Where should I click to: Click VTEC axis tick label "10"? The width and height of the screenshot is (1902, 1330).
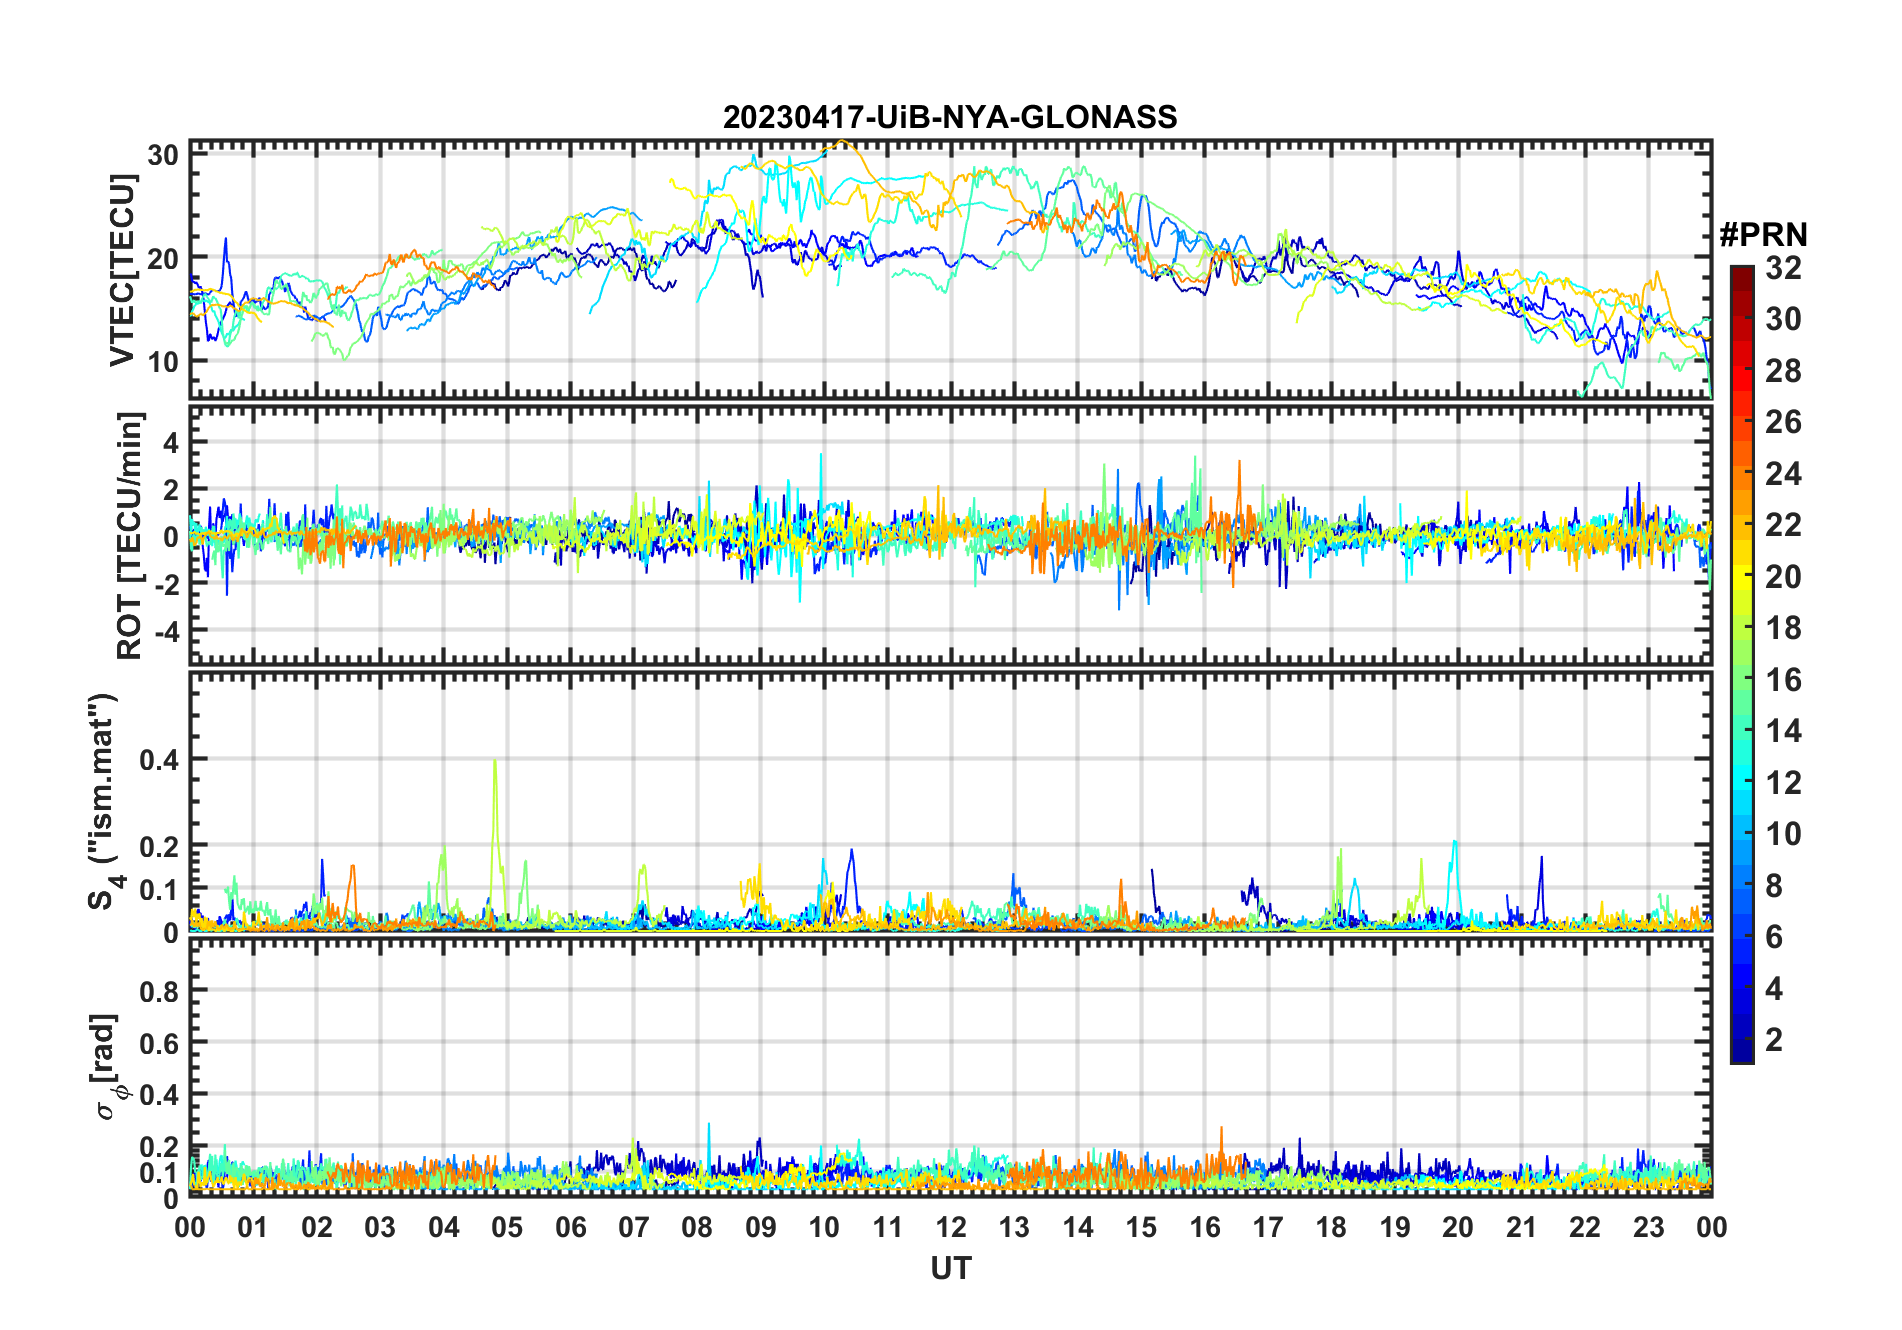click(x=163, y=362)
